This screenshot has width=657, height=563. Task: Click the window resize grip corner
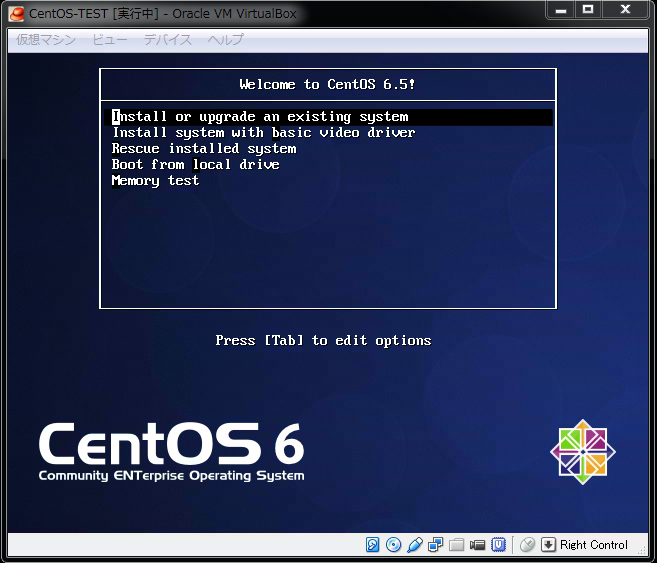(x=643, y=550)
